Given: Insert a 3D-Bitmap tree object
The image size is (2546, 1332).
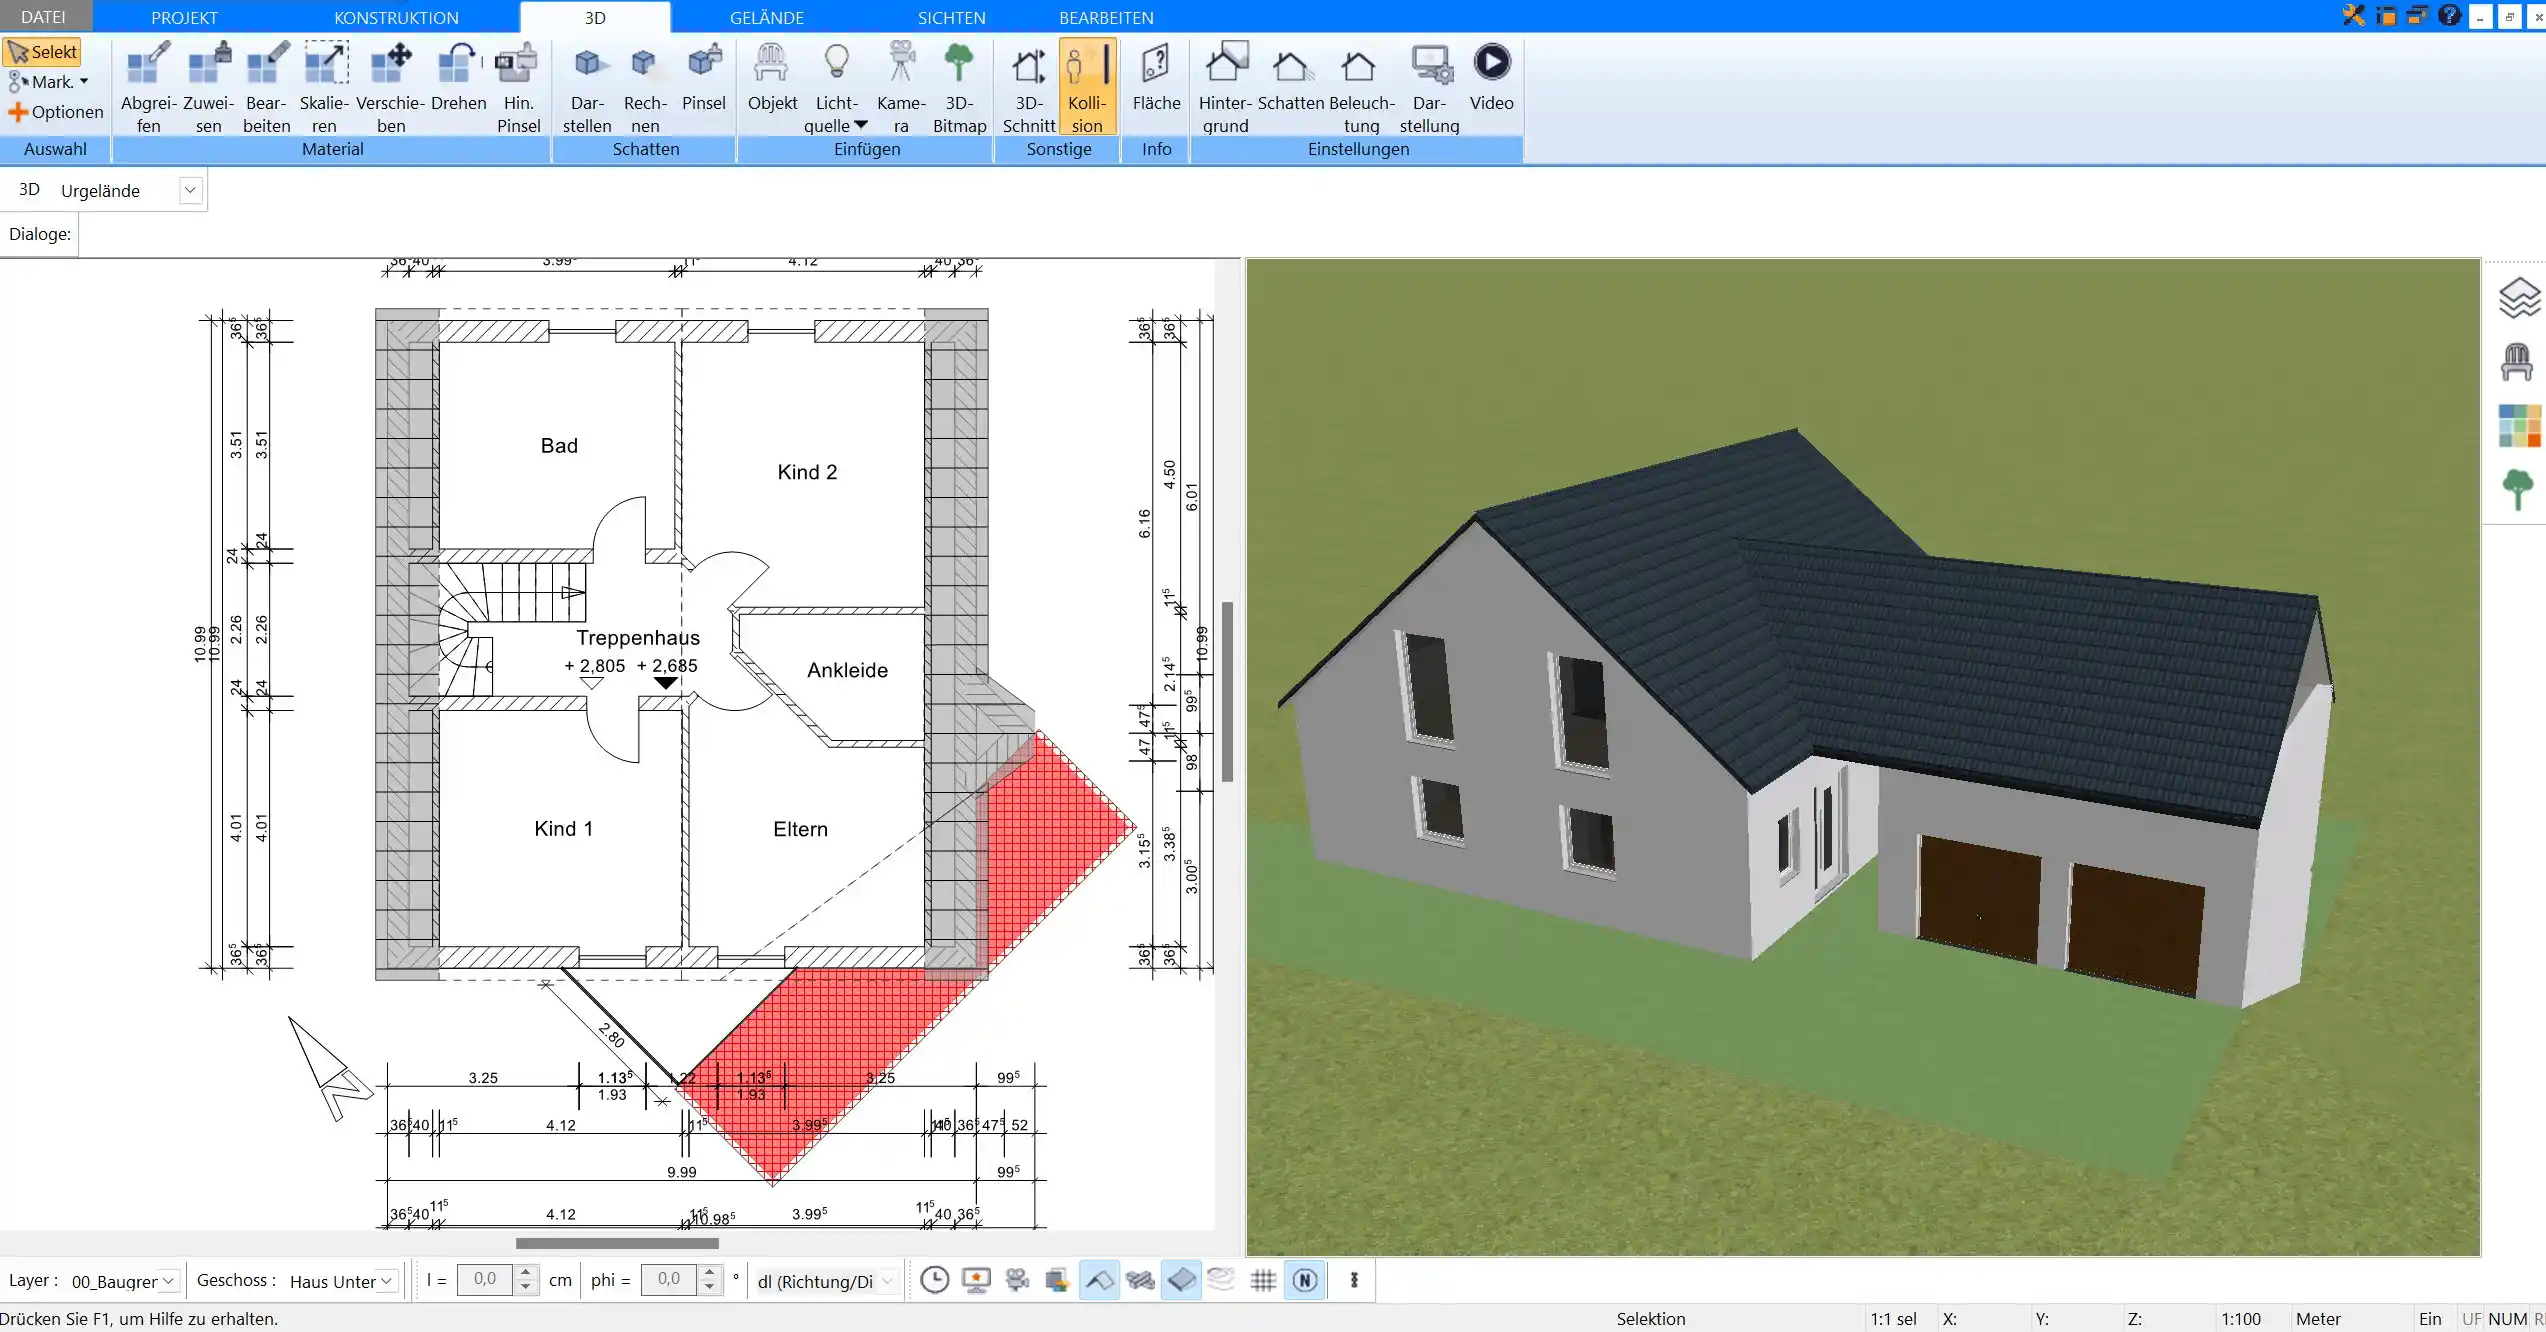Looking at the screenshot, I should tap(959, 87).
